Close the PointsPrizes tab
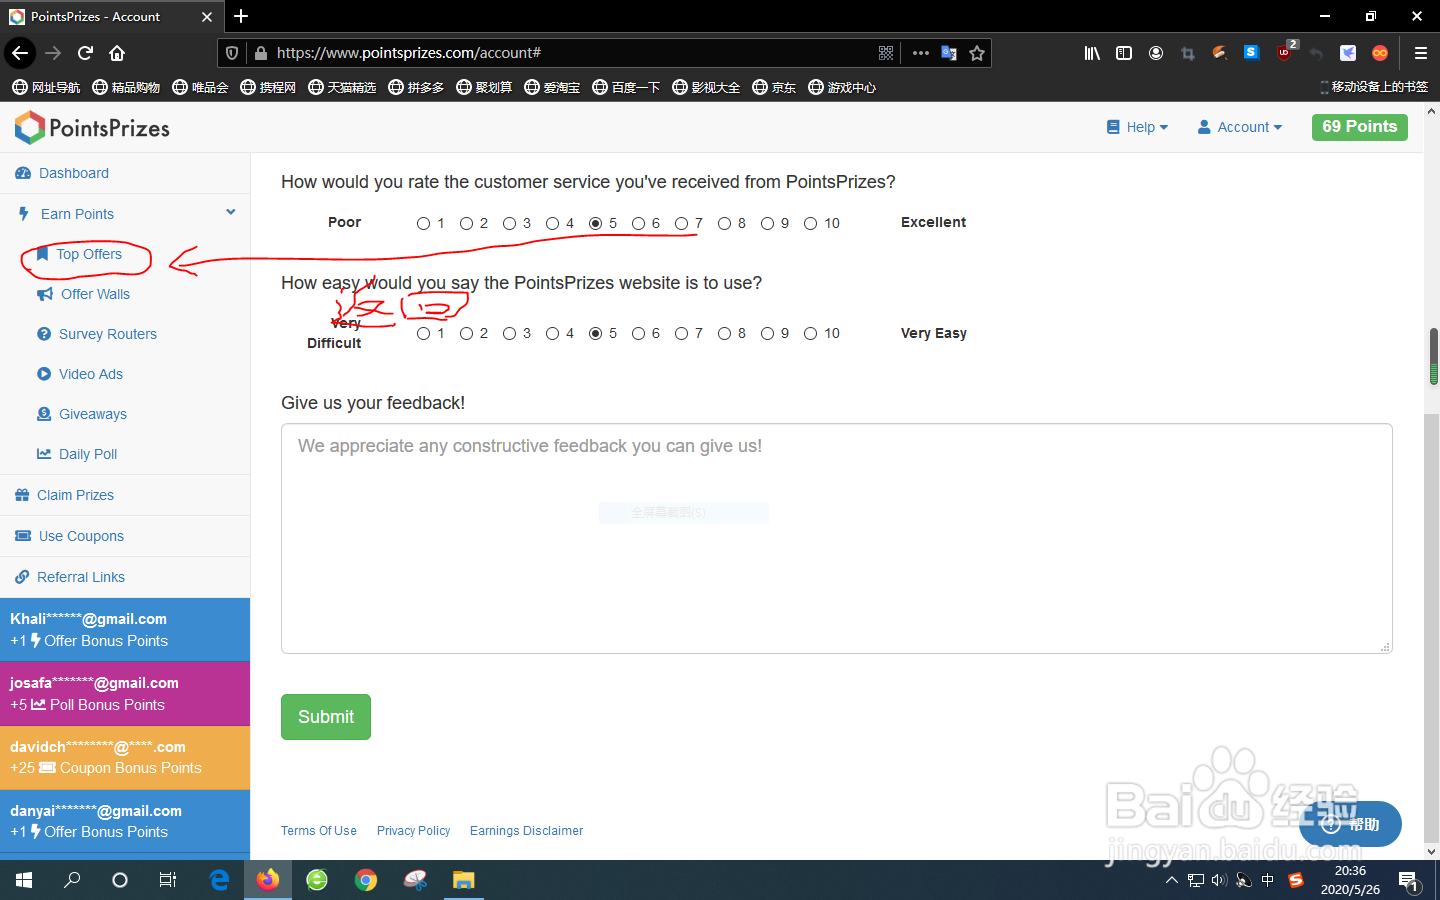The width and height of the screenshot is (1440, 900). pyautogui.click(x=207, y=17)
